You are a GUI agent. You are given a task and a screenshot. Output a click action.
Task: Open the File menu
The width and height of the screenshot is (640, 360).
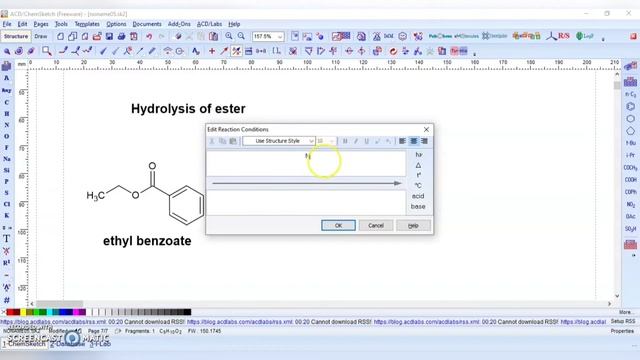click(7, 24)
